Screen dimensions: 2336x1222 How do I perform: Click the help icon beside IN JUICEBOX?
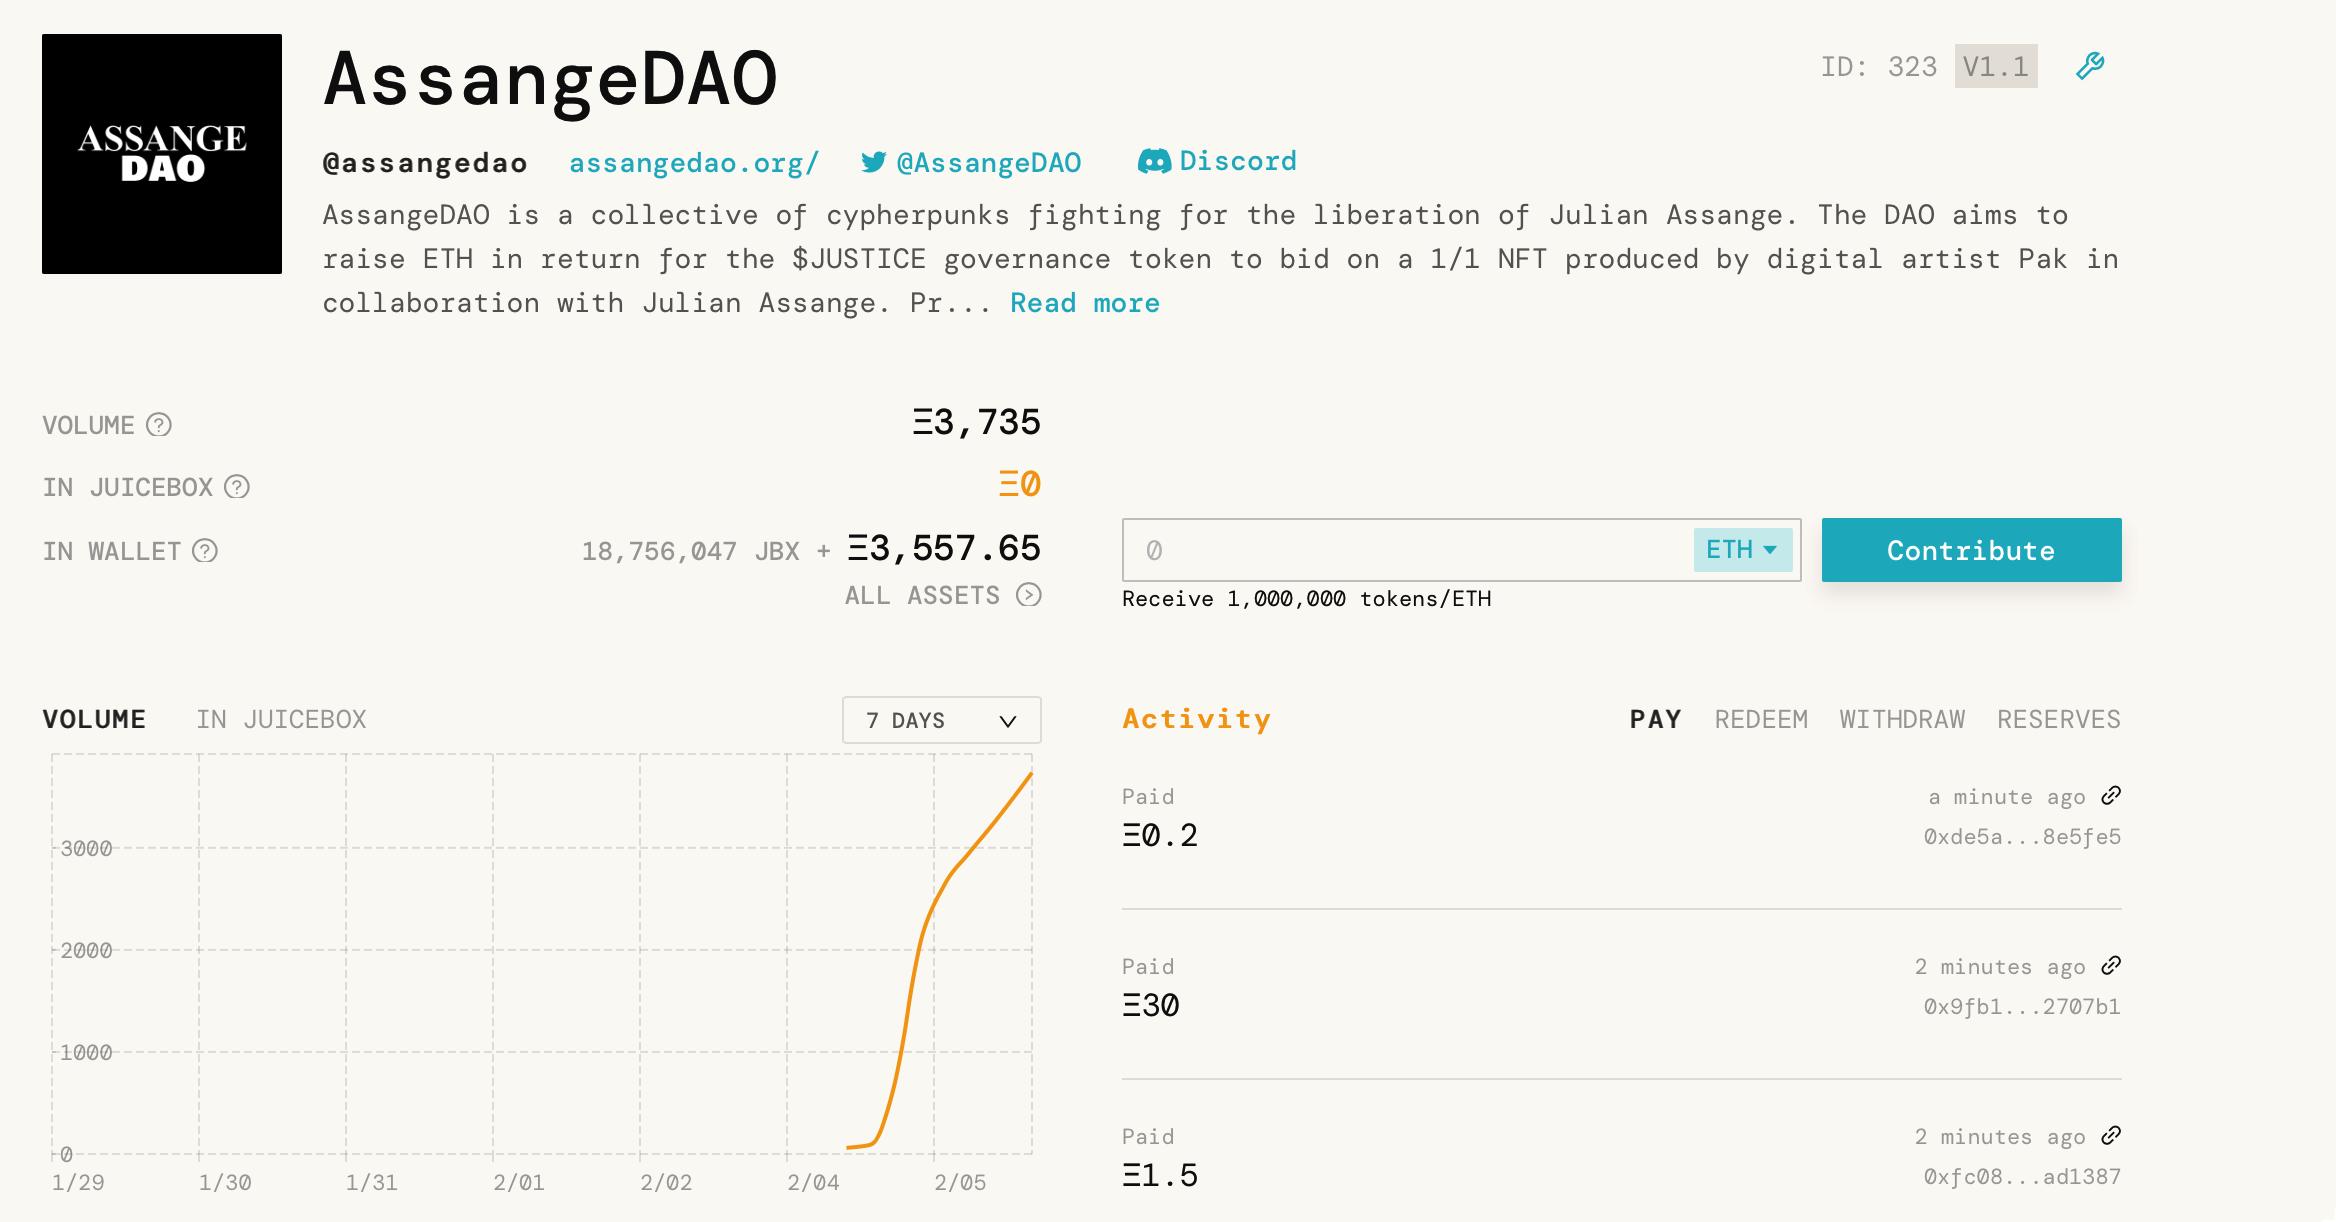[x=236, y=487]
